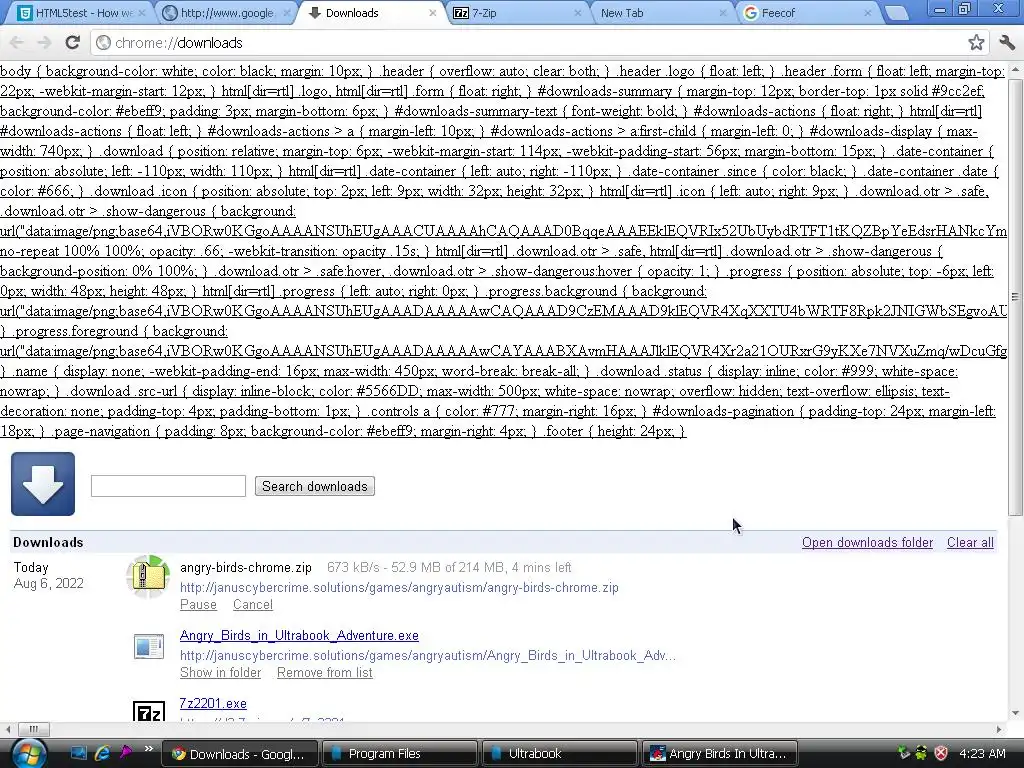1024x768 pixels.
Task: Click the Angry_Birds_in_Ultrabook_Adventure.exe file icon
Action: (x=149, y=647)
